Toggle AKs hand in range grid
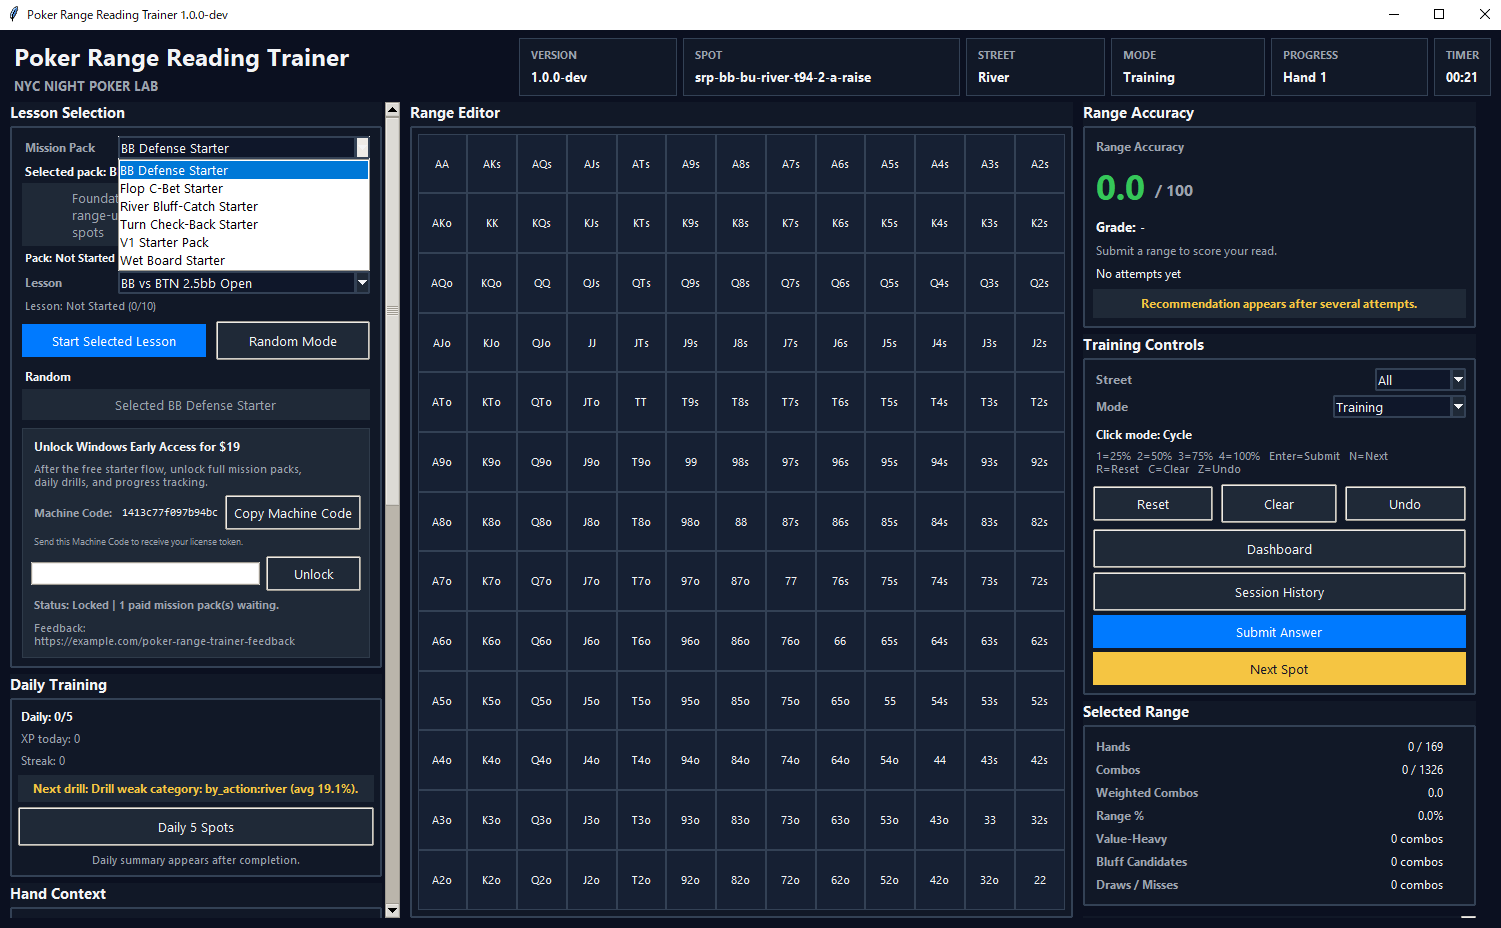The width and height of the screenshot is (1501, 928). [x=492, y=164]
